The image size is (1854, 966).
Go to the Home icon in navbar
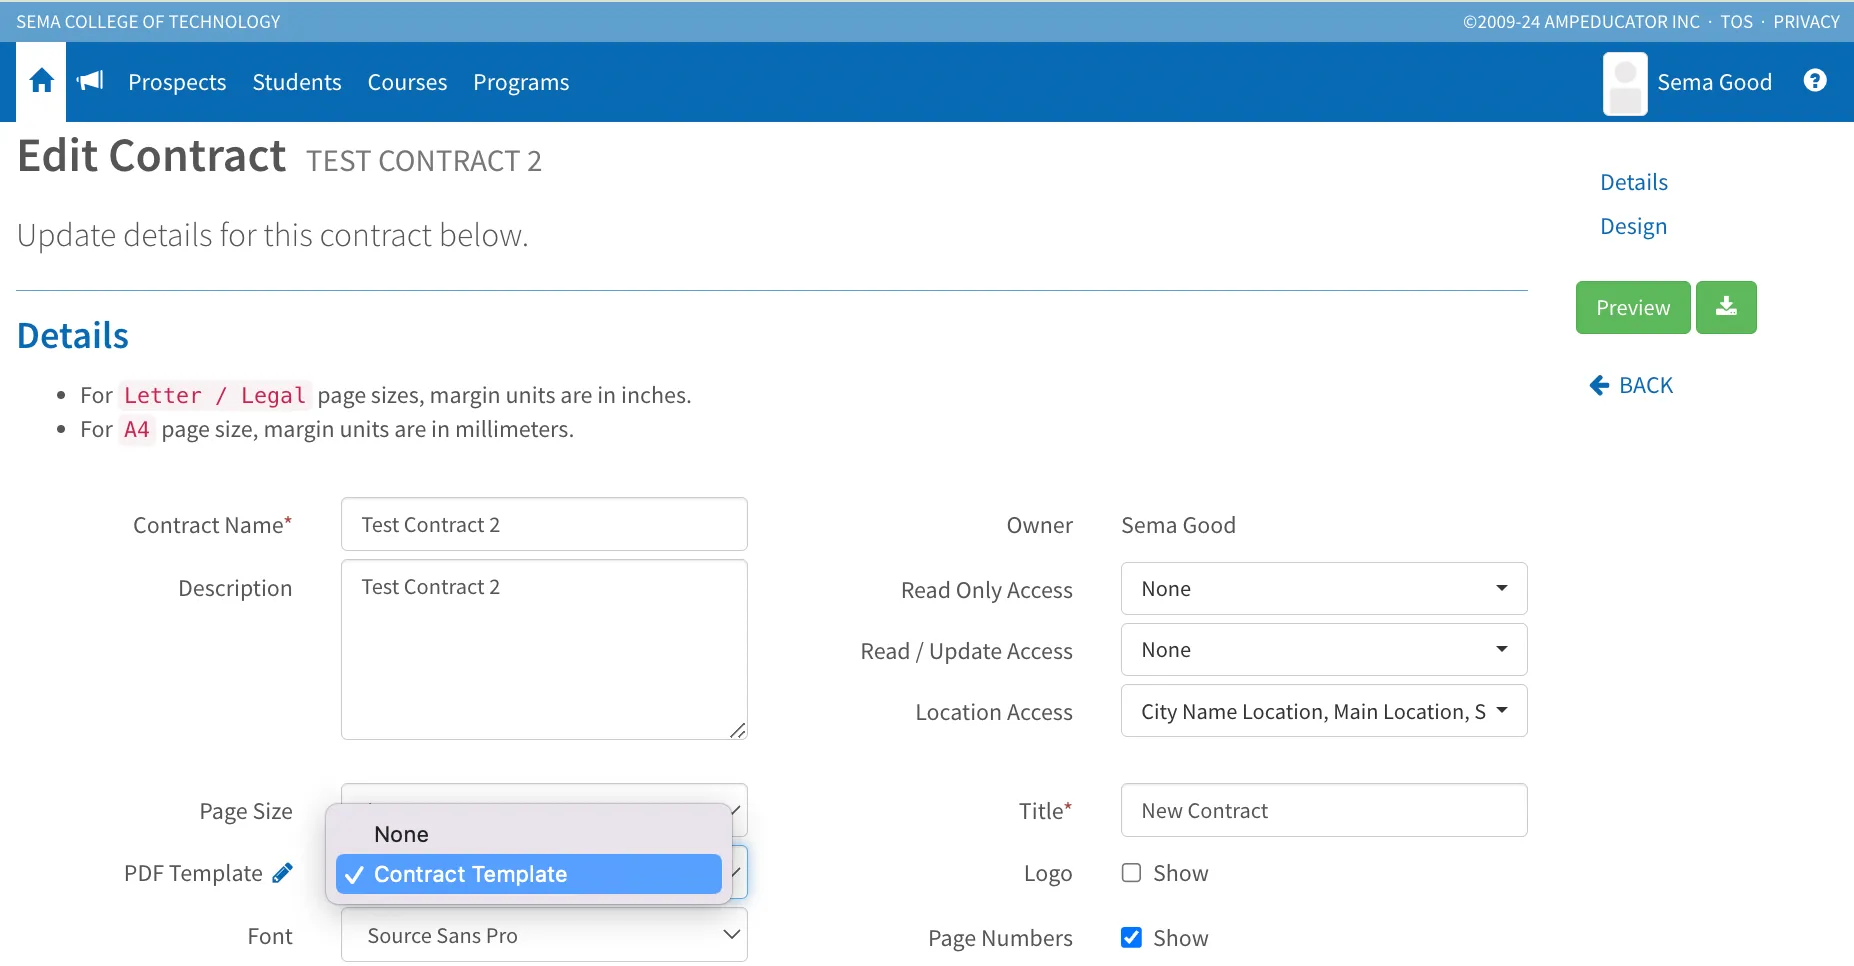click(41, 82)
